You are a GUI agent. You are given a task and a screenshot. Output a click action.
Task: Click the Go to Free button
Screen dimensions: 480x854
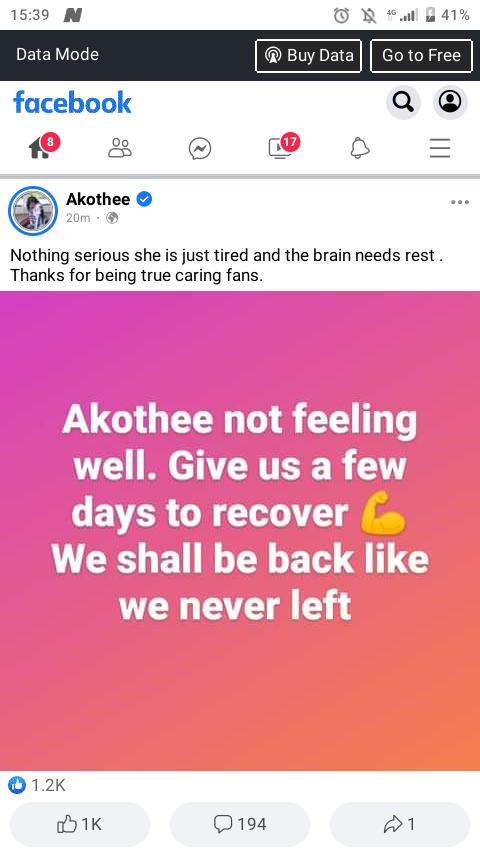(x=421, y=56)
